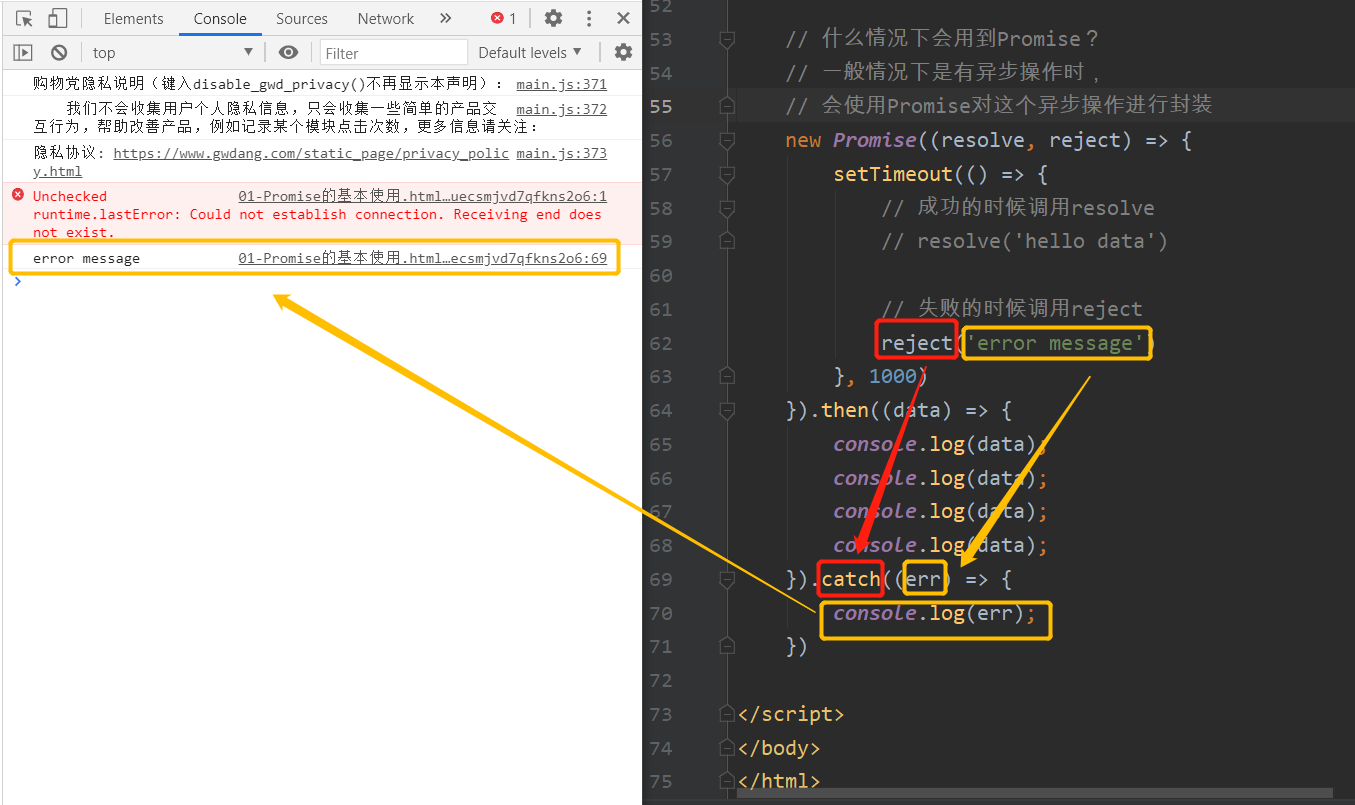Click 'error message' console log text
Image resolution: width=1355 pixels, height=805 pixels.
86,258
